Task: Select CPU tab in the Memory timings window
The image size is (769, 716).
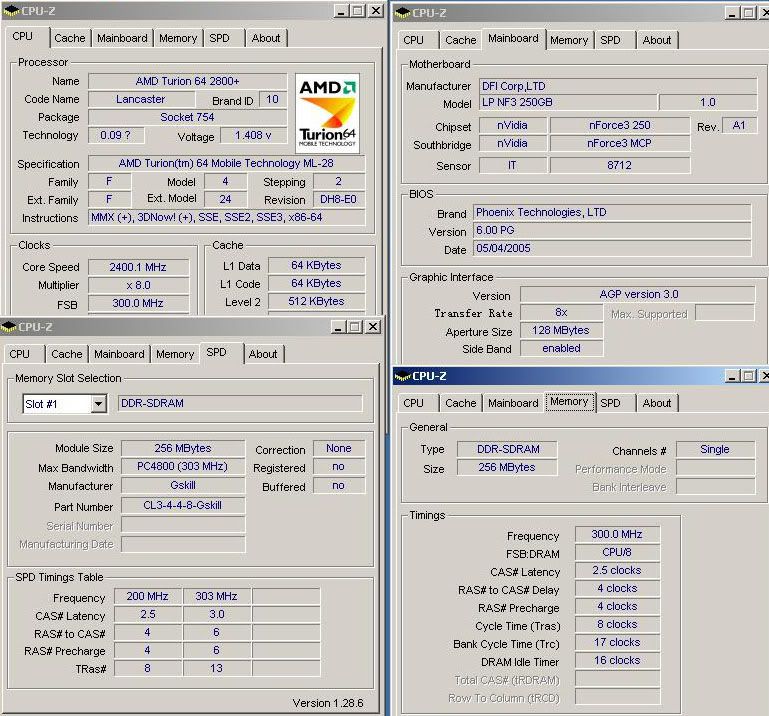Action: pos(413,403)
